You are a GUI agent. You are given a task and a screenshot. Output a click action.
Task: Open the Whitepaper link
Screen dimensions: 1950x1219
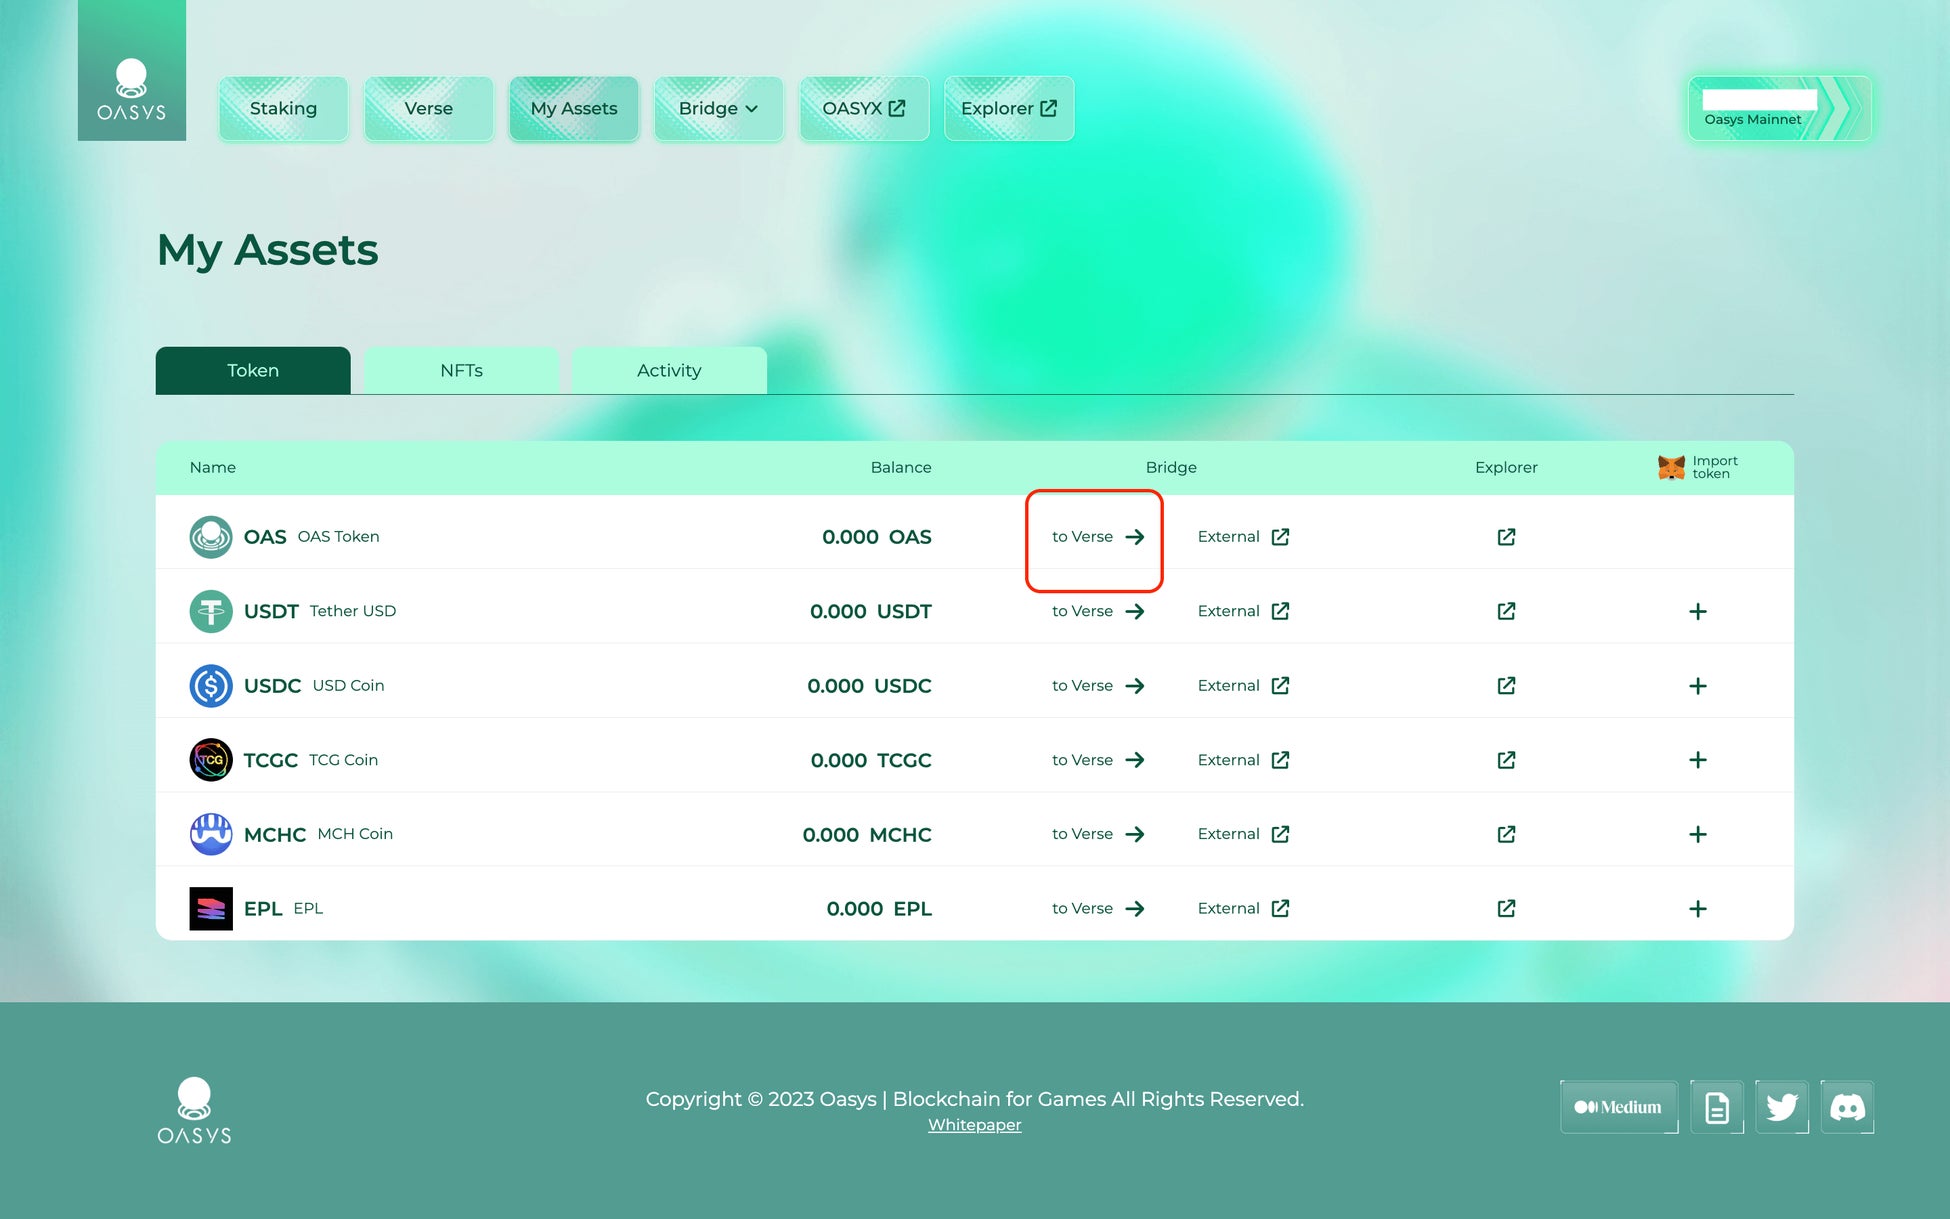tap(974, 1125)
